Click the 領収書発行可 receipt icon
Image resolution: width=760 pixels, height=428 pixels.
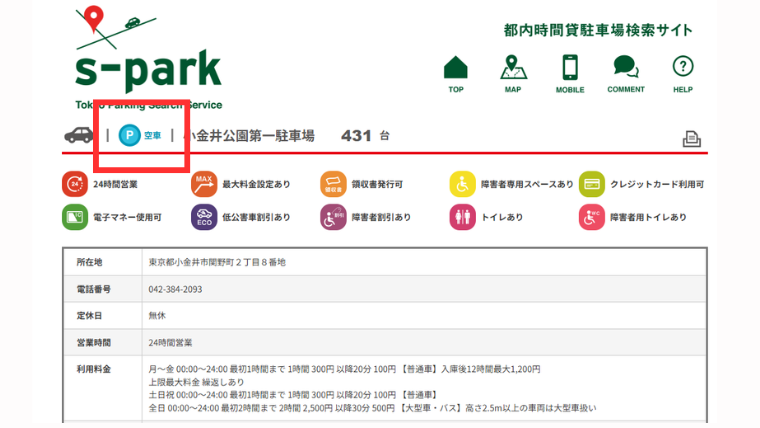coord(333,184)
